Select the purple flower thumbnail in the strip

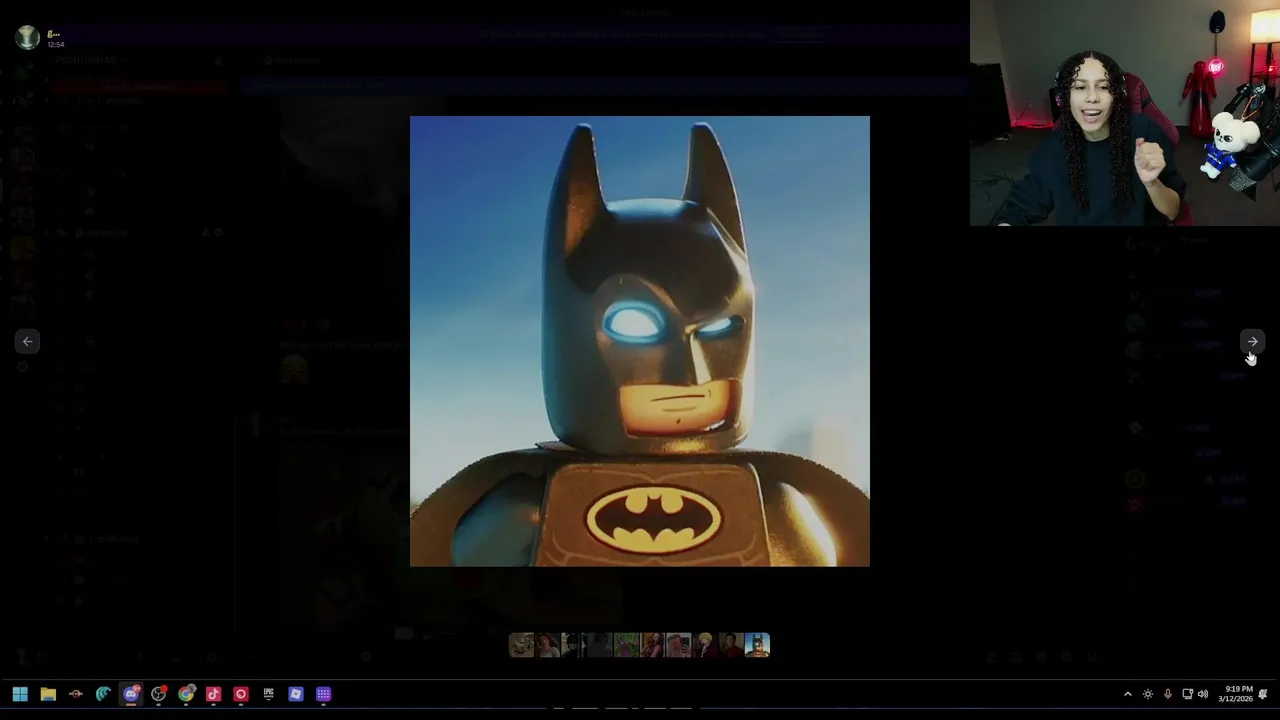tap(626, 645)
